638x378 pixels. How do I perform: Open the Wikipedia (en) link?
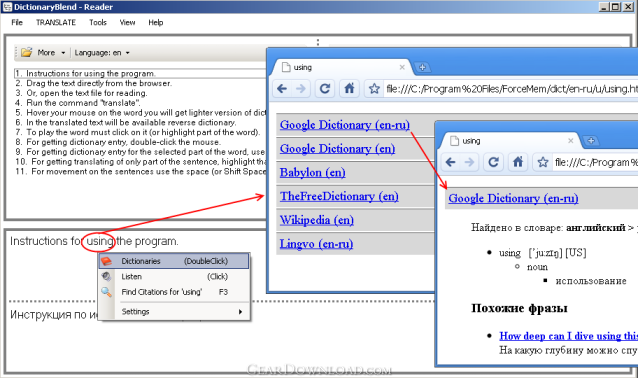pyautogui.click(x=317, y=220)
